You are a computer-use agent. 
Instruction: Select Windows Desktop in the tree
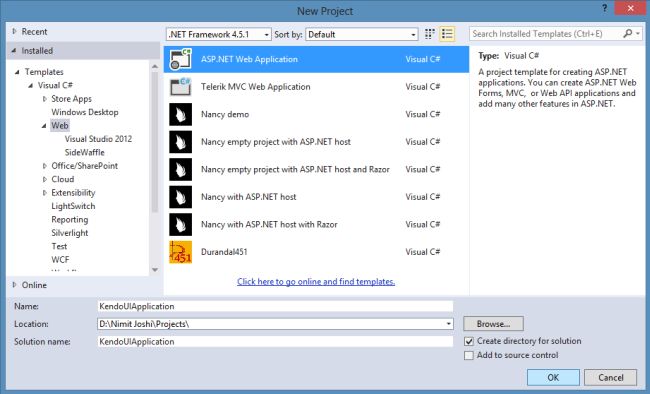pyautogui.click(x=85, y=112)
